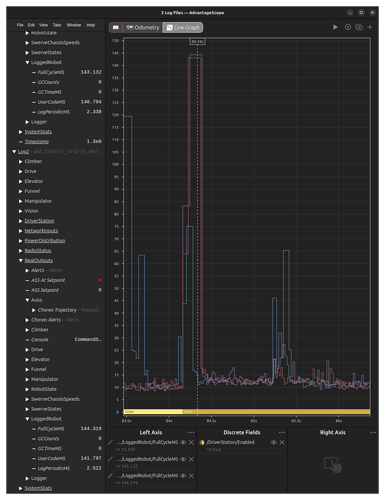
Task: Click the playback play button
Action: [x=335, y=27]
